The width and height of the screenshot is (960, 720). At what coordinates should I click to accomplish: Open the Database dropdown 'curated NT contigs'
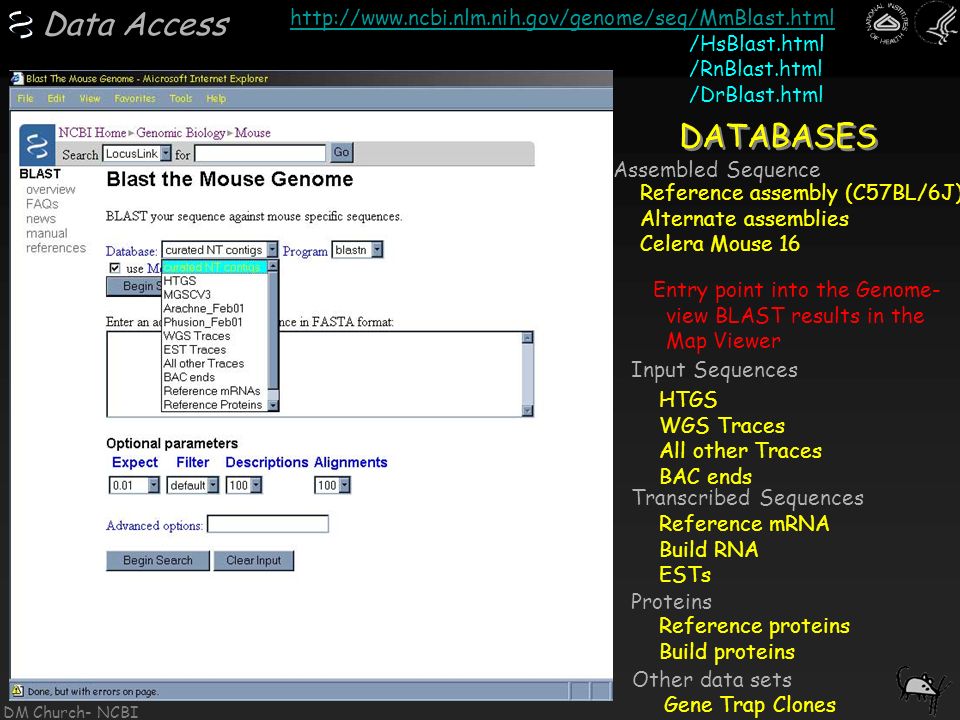coord(220,250)
